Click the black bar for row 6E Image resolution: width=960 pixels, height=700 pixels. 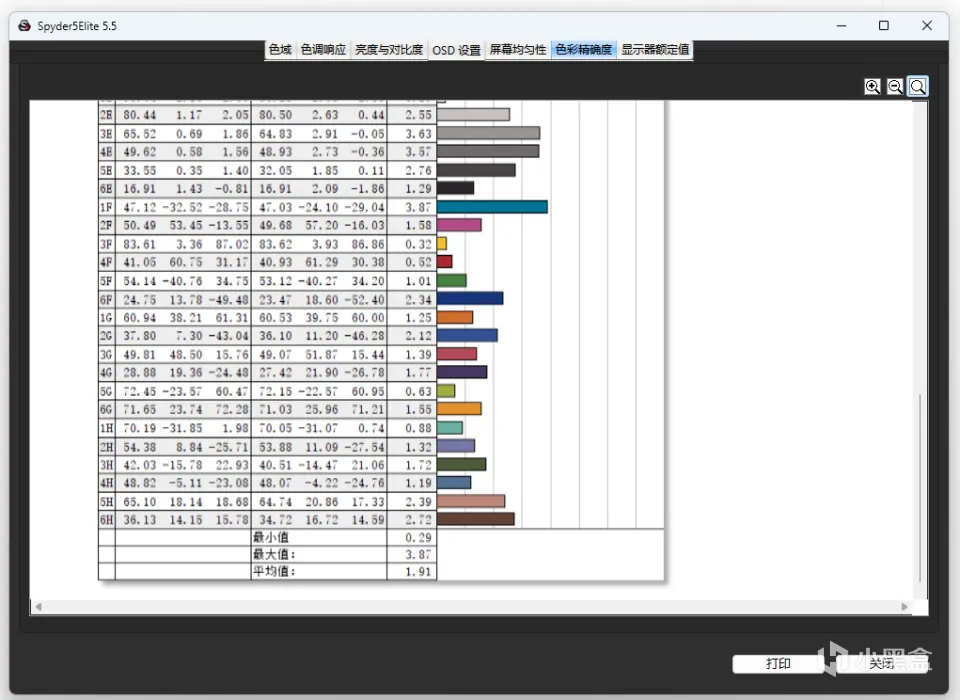coord(456,189)
